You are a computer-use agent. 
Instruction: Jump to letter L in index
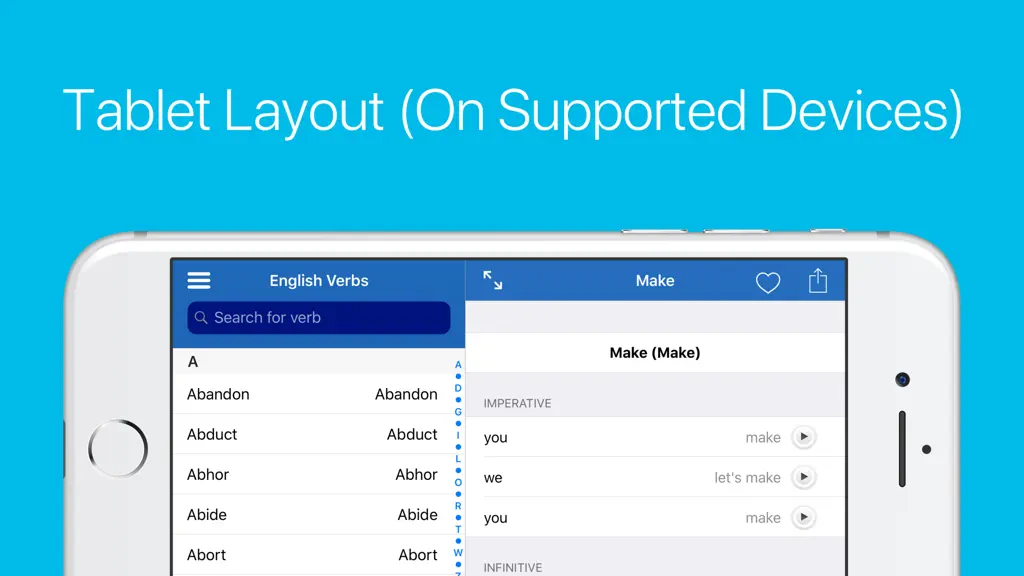[458, 459]
